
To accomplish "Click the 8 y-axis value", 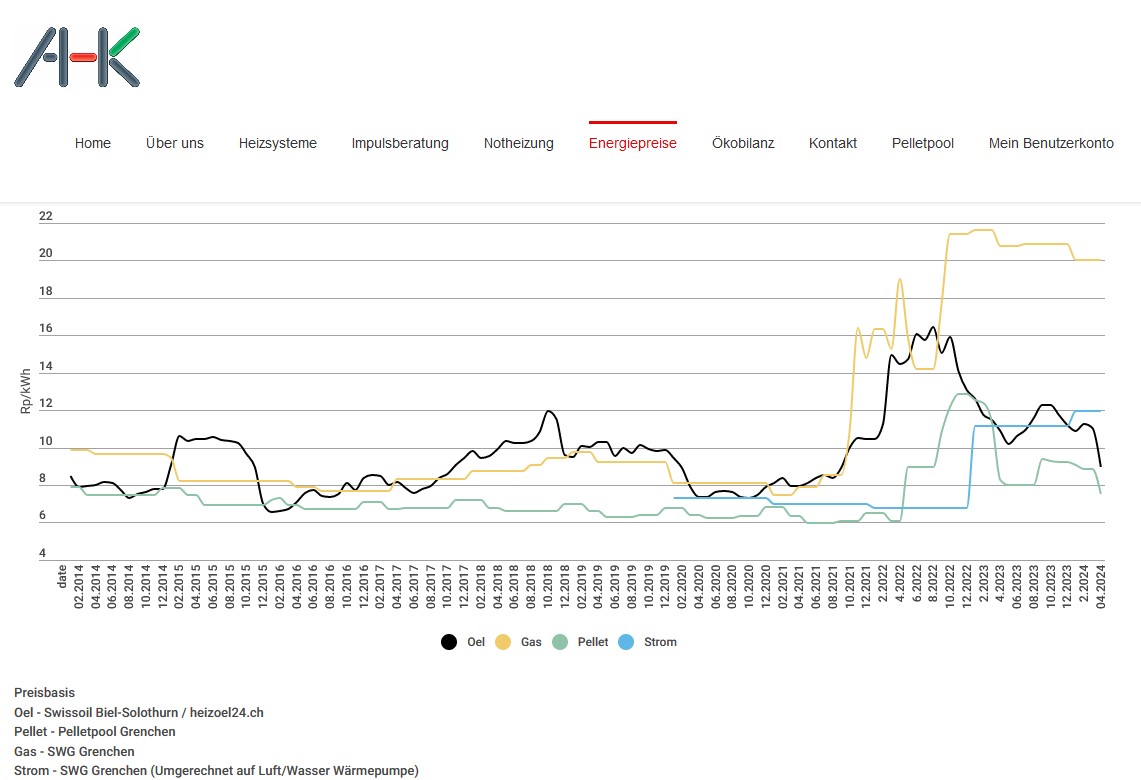I will pyautogui.click(x=42, y=478).
